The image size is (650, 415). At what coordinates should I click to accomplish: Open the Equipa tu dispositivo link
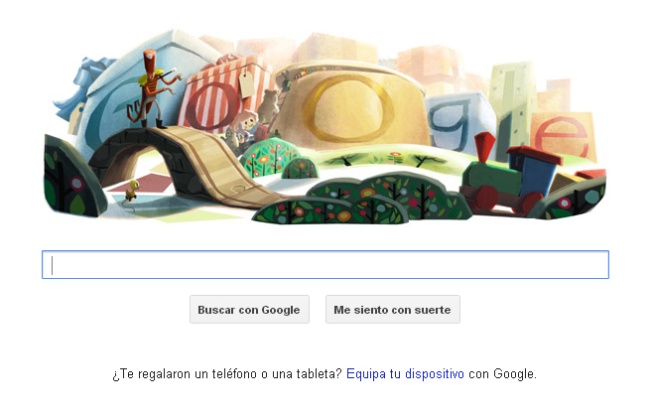405,374
